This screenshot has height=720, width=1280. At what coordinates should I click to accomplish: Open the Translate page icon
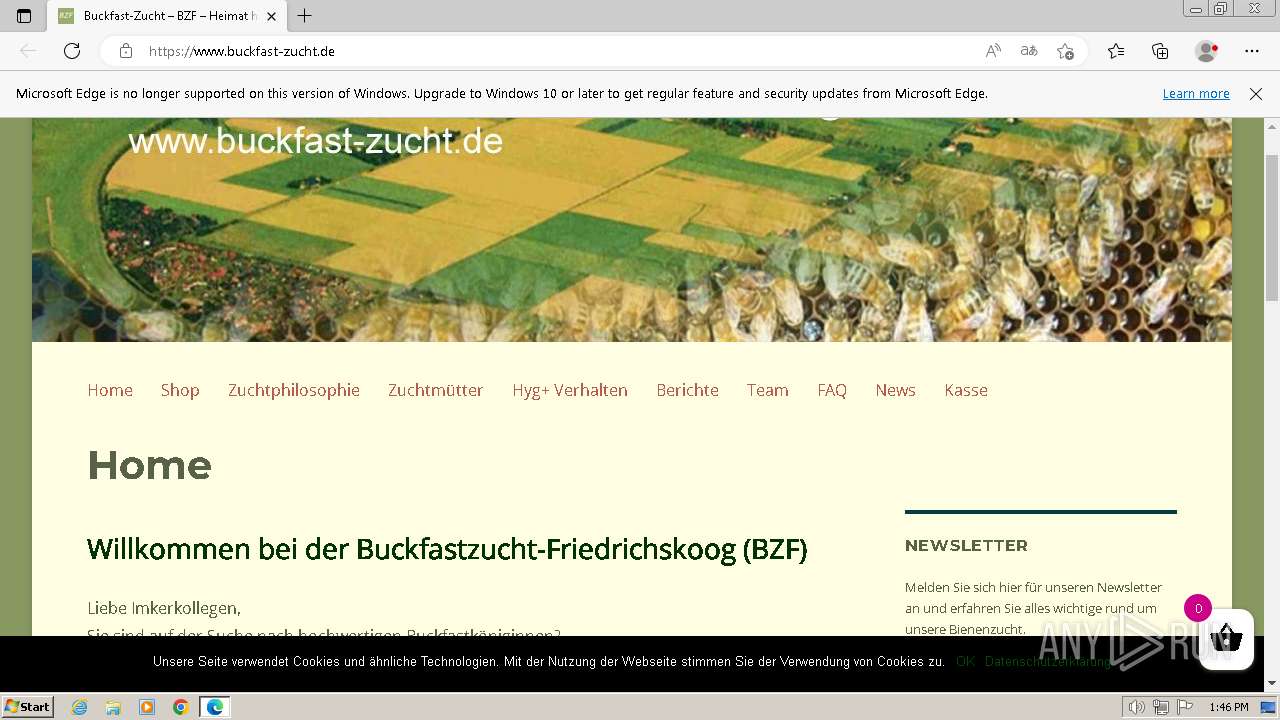[x=1029, y=51]
